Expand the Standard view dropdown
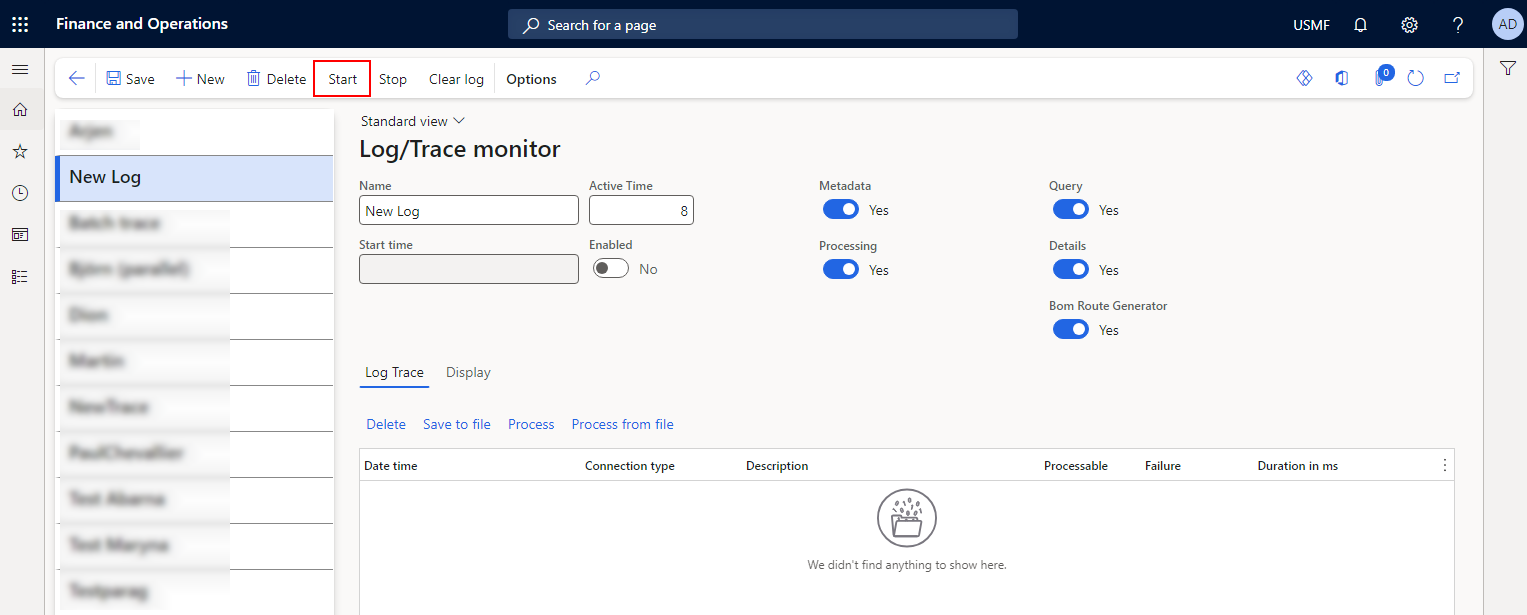Viewport: 1527px width, 615px height. (x=413, y=121)
